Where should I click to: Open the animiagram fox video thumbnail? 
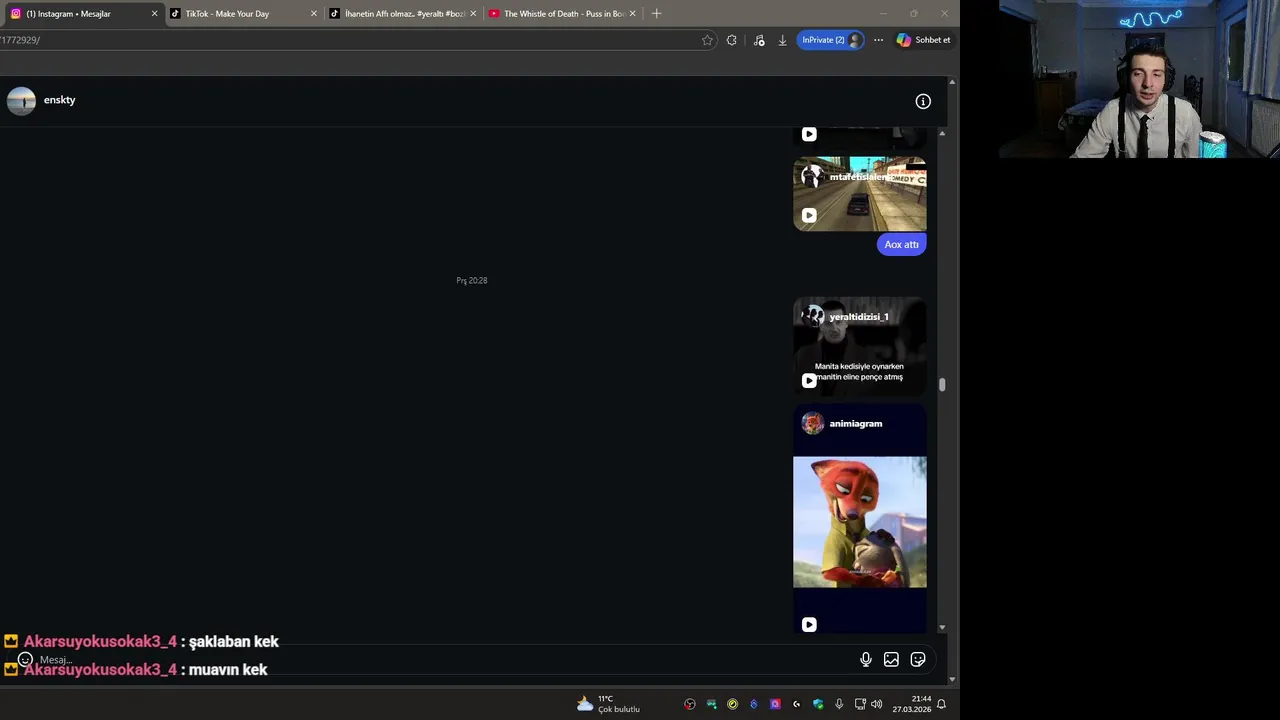[860, 522]
